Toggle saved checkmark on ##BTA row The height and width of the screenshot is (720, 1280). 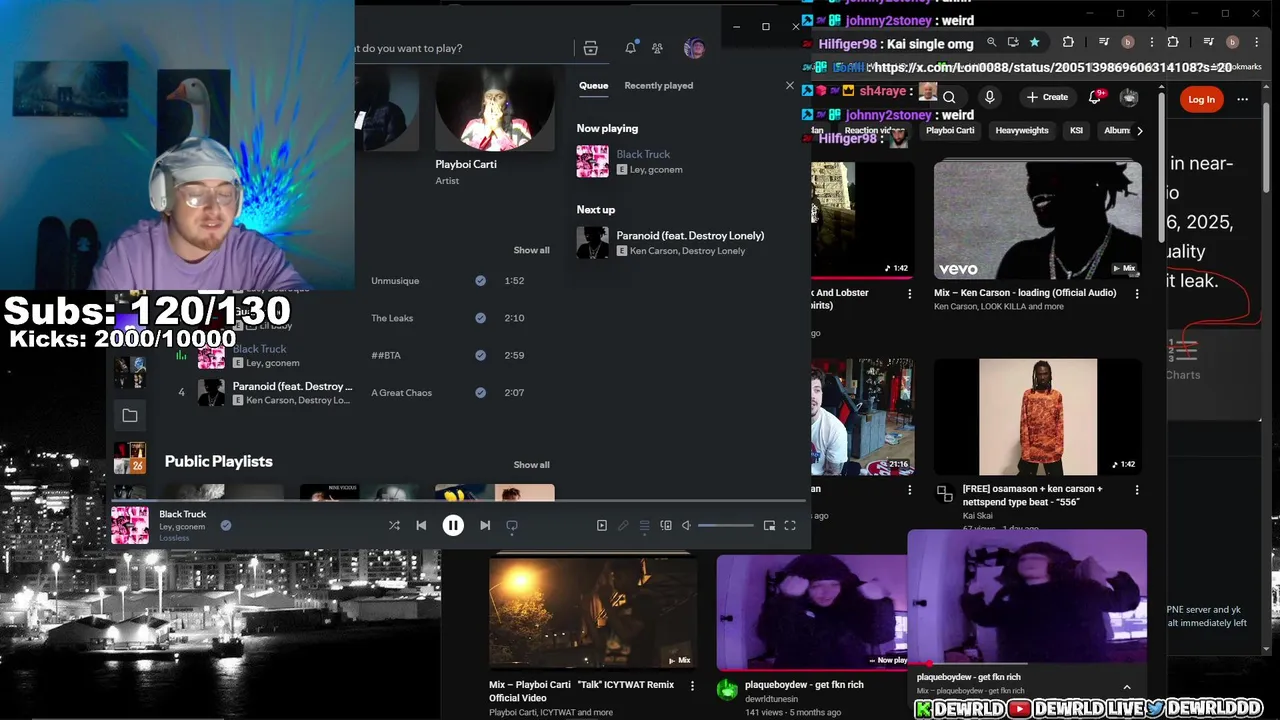click(x=481, y=355)
